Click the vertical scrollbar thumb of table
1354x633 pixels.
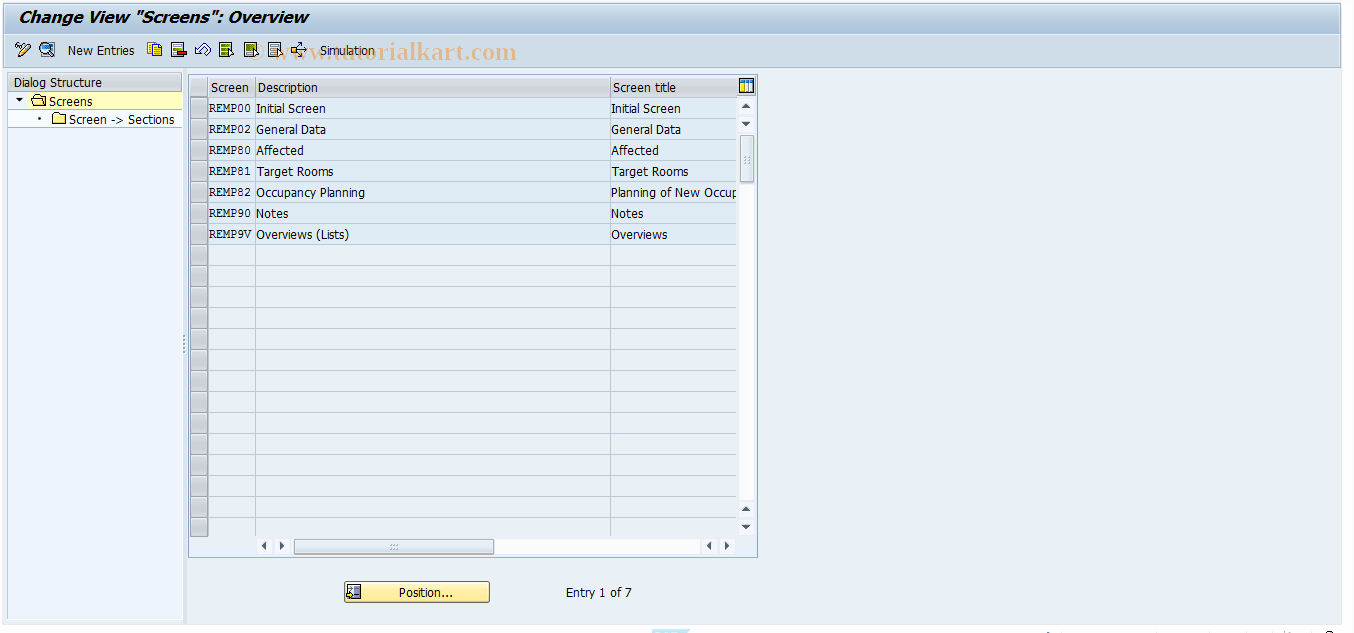pos(746,159)
